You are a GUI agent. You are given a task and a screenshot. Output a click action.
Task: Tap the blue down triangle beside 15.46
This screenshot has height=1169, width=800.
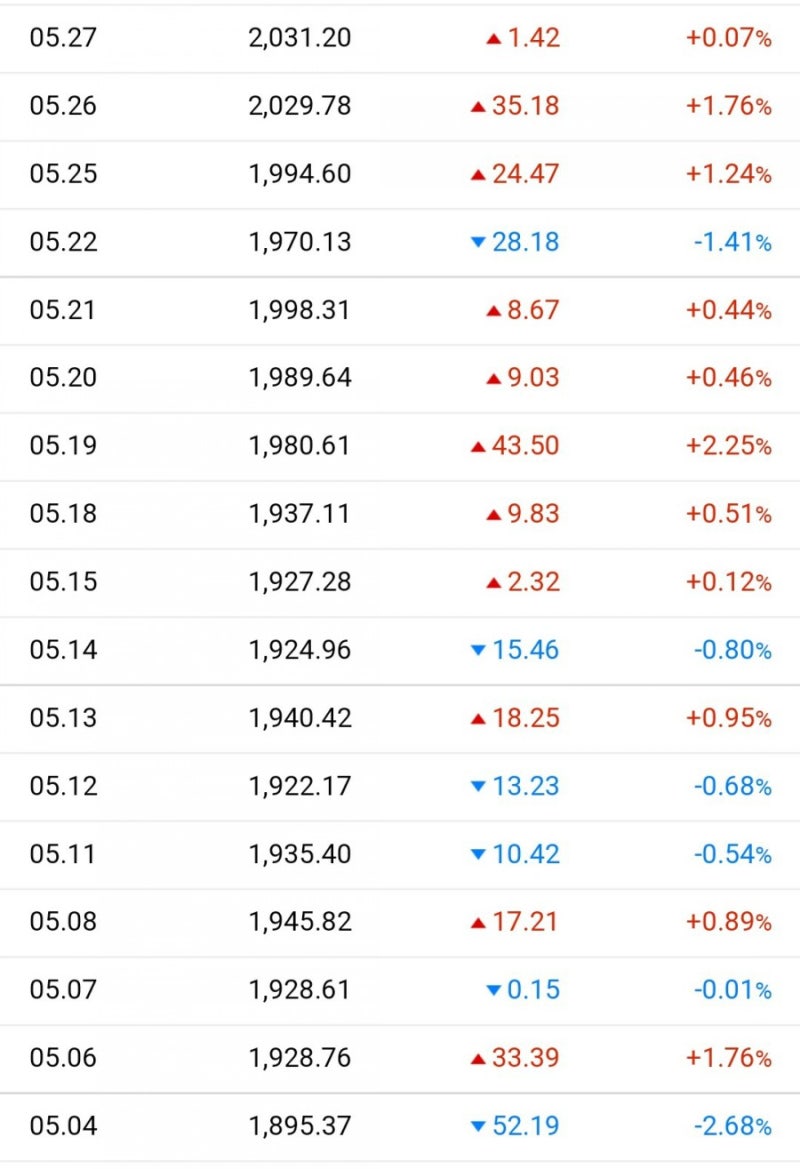coord(478,651)
